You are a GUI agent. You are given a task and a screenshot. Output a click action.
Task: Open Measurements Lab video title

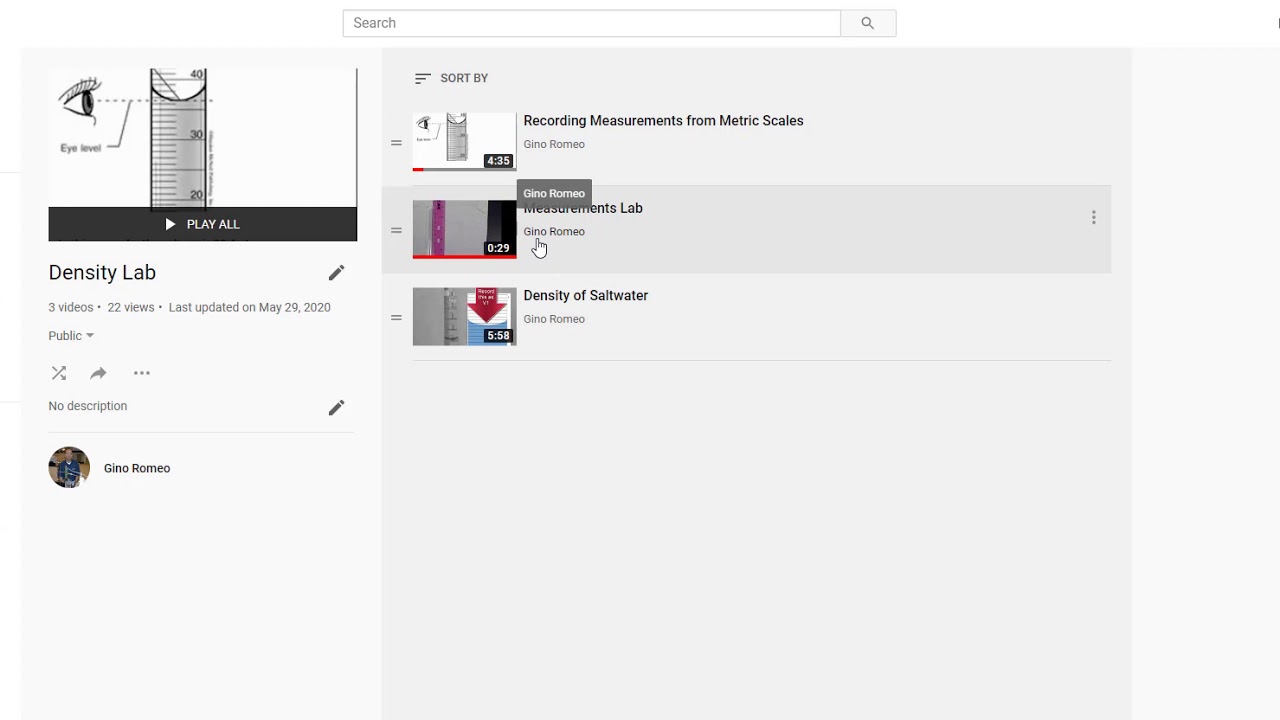pos(583,208)
